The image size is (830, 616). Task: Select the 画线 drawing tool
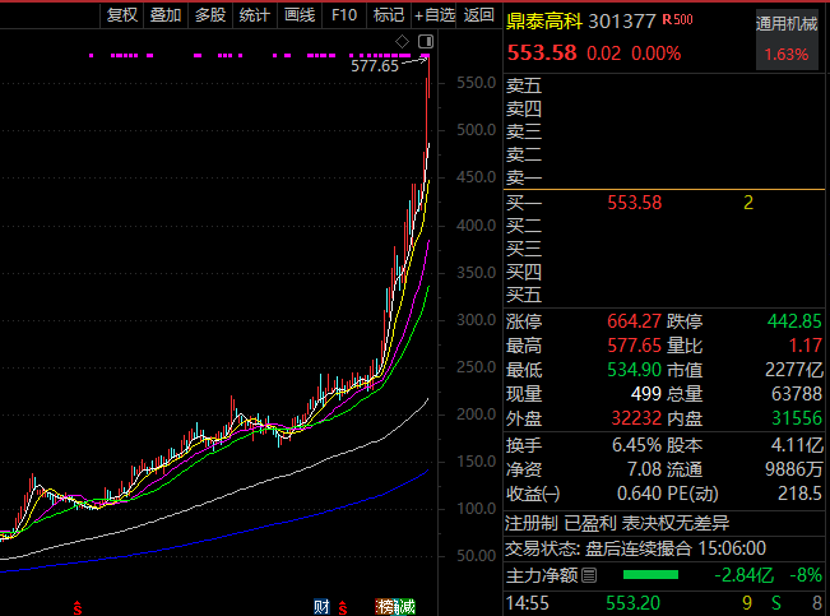click(x=300, y=15)
